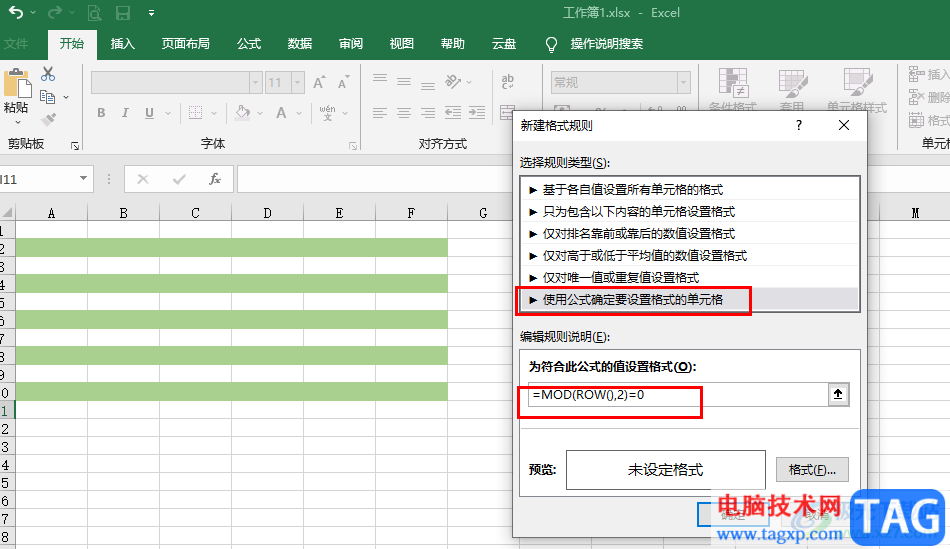The image size is (950, 549).
Task: Switch to the 页面布局 ribbon tab
Action: click(185, 44)
